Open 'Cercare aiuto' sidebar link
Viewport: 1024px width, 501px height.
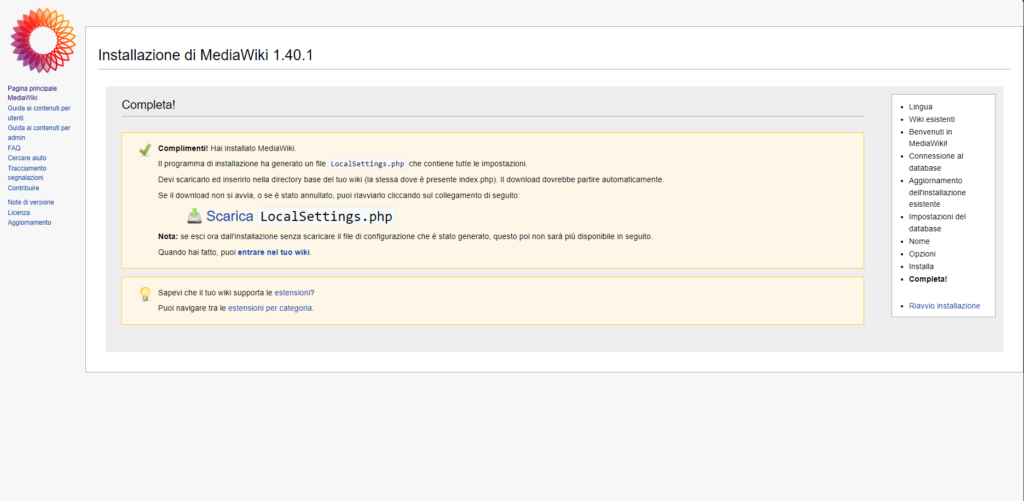click(x=27, y=158)
